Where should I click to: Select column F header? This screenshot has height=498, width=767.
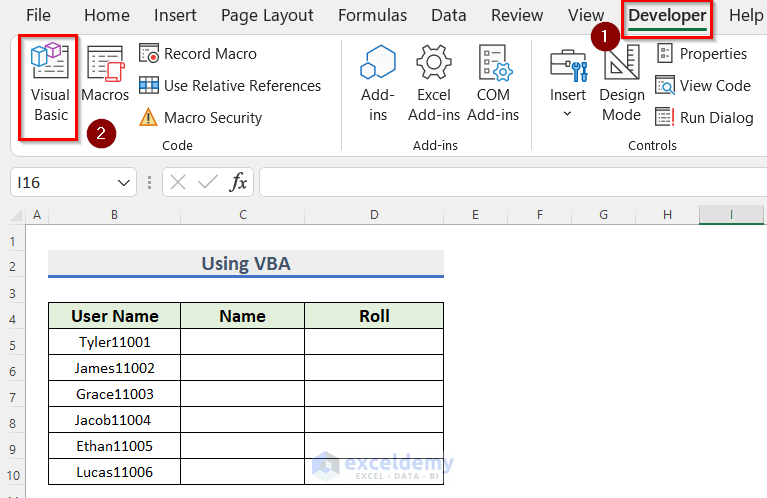540,215
